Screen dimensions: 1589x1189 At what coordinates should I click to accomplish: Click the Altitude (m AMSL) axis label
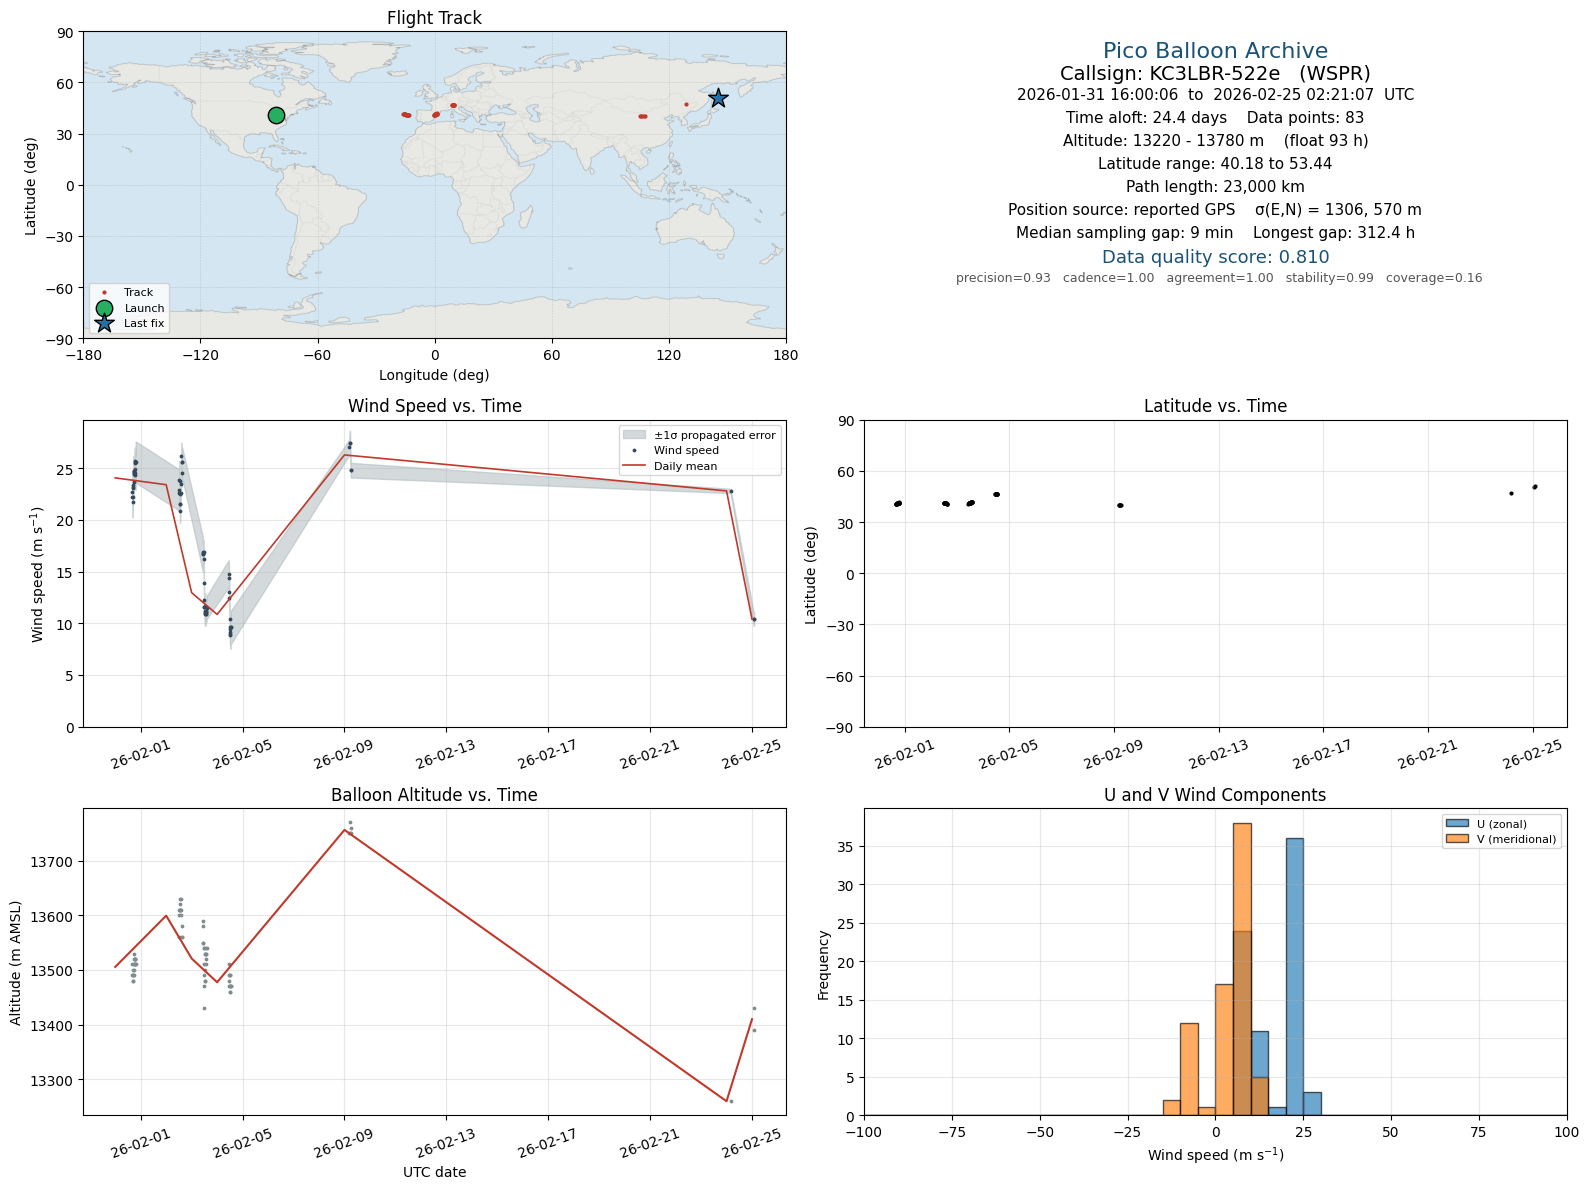coord(16,962)
